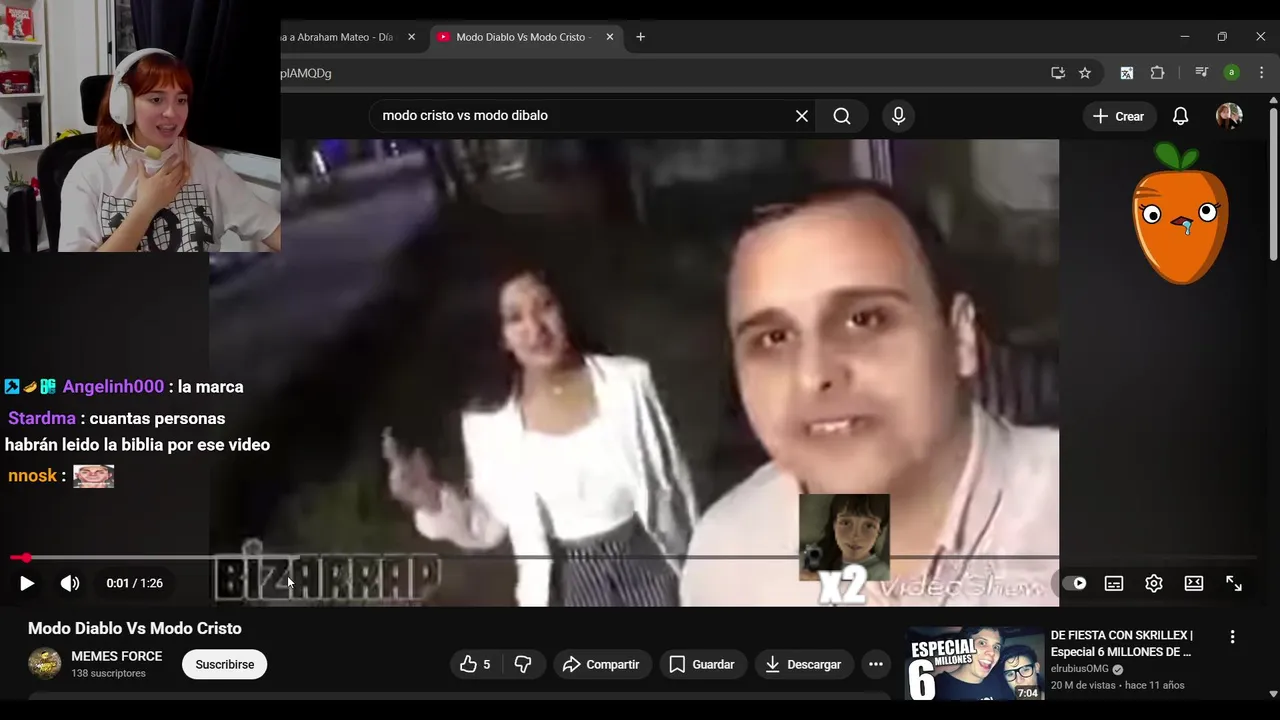
Task: Open the translate page icon
Action: [x=1127, y=73]
